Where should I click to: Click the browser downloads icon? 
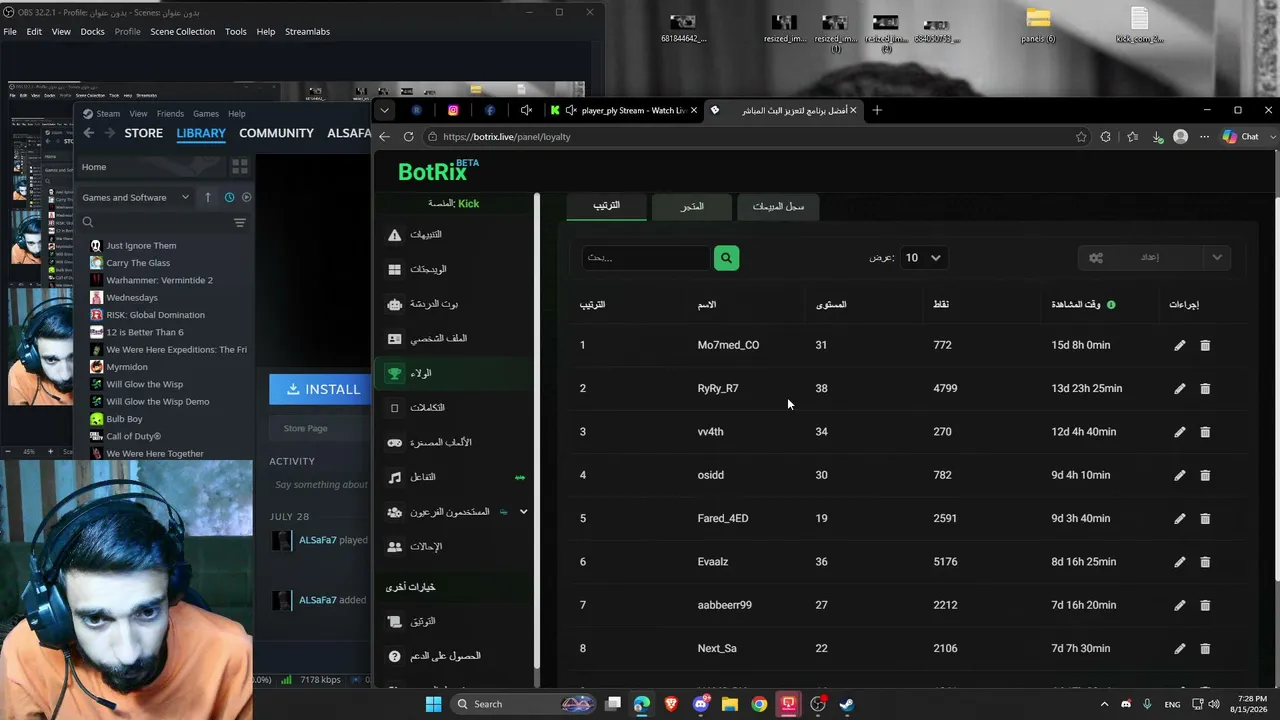point(1157,137)
